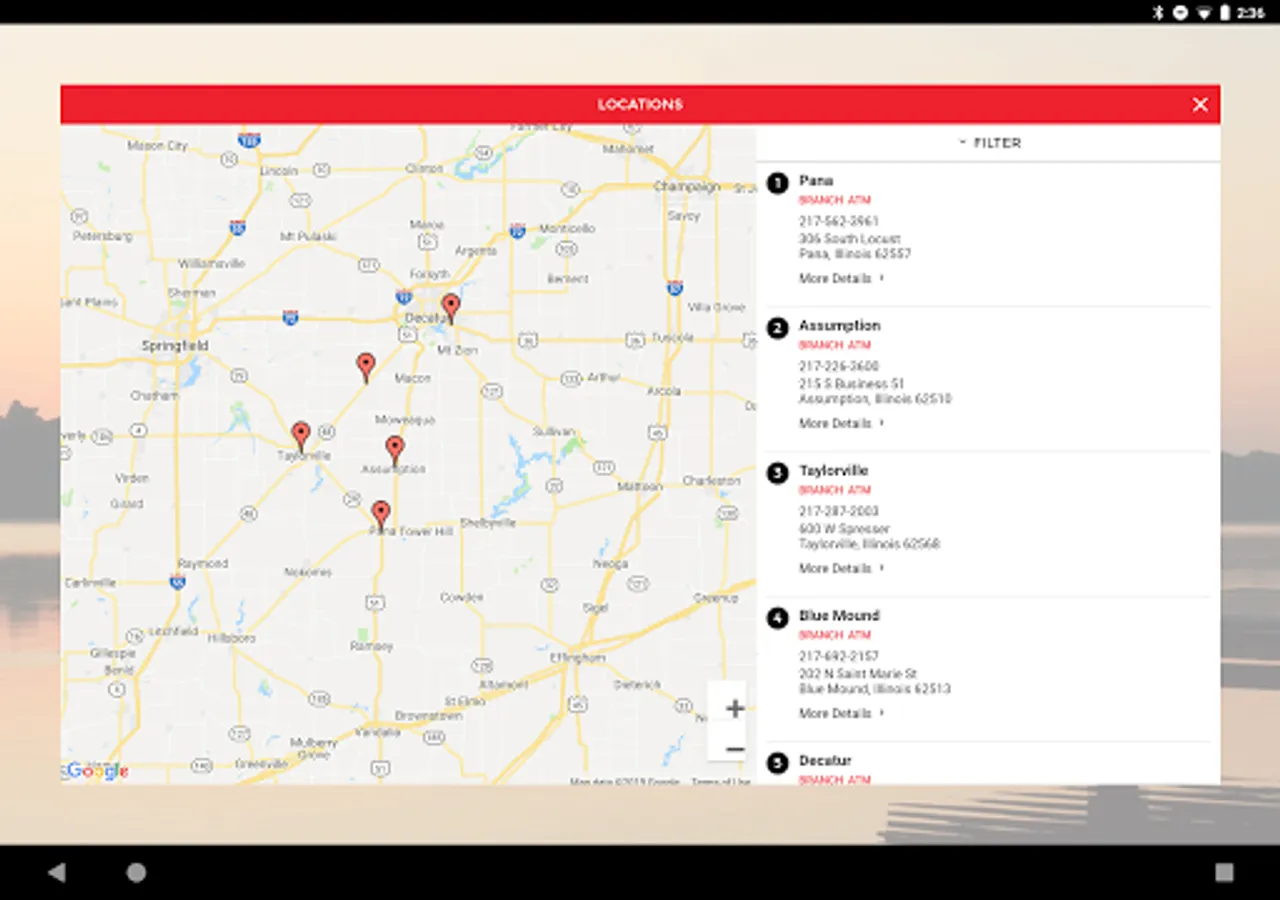Click number 5 marker beside Decatur
This screenshot has width=1280, height=900.
pyautogui.click(x=777, y=763)
